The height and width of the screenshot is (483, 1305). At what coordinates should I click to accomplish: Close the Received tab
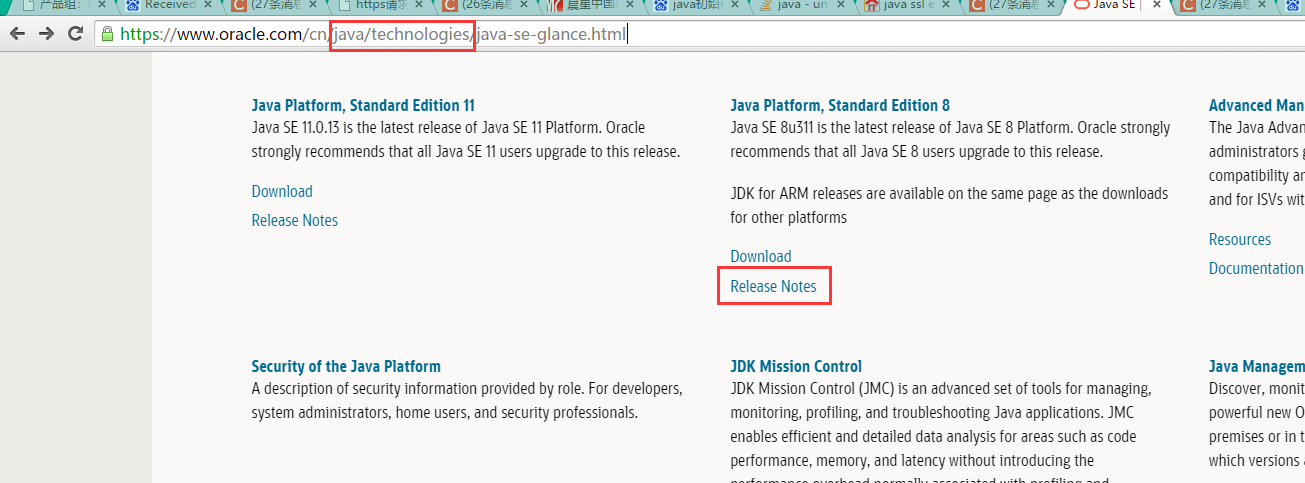tap(206, 5)
